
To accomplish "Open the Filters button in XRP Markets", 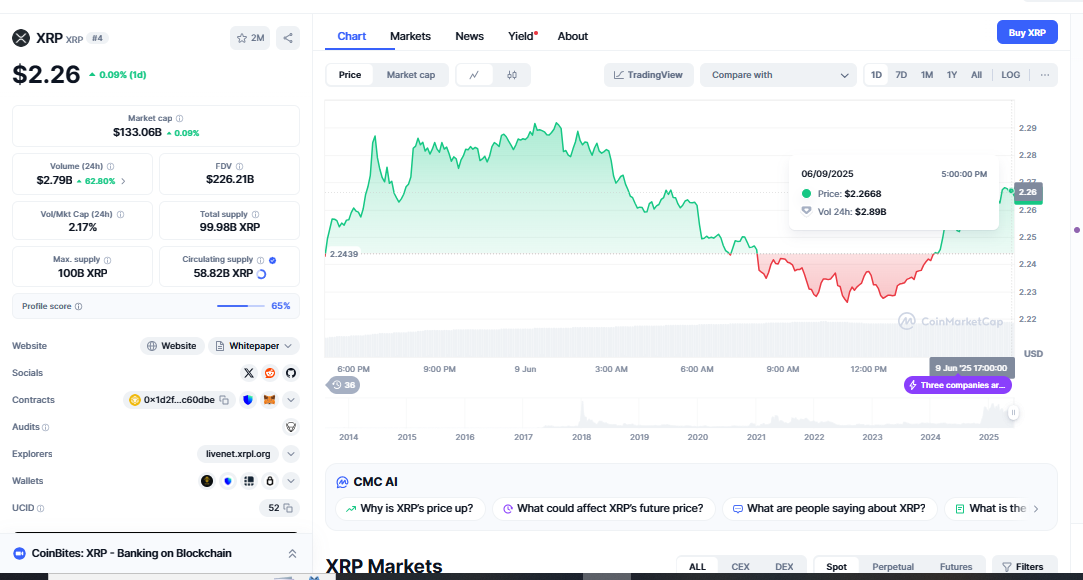I will [1024, 566].
